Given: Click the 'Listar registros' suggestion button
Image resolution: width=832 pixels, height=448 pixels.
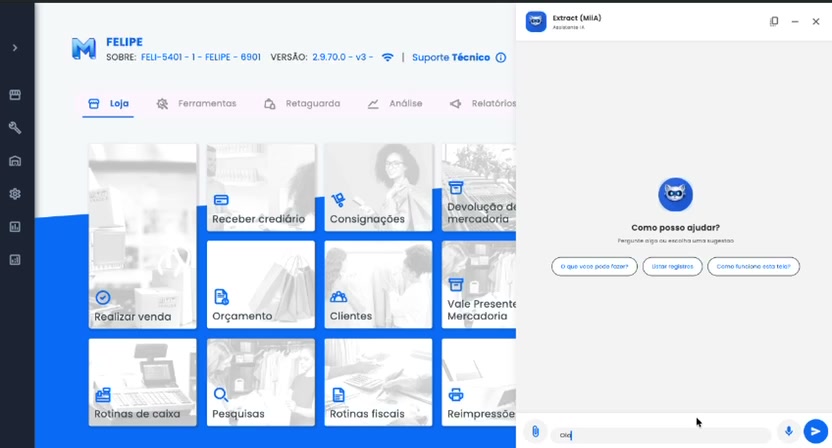Looking at the screenshot, I should 672,266.
